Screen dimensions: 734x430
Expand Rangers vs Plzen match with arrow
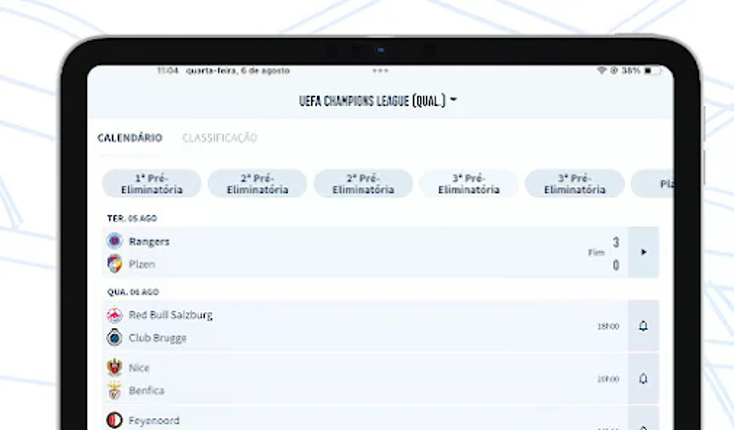[x=643, y=253]
